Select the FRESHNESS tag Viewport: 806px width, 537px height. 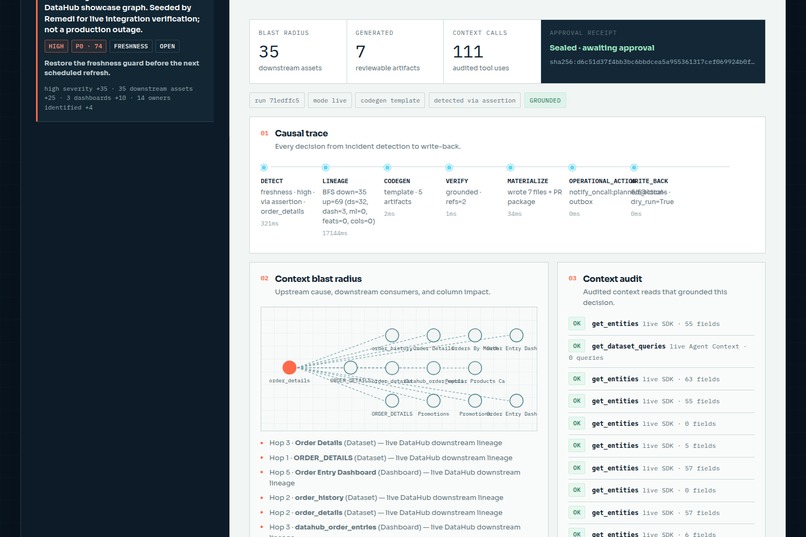[x=131, y=46]
